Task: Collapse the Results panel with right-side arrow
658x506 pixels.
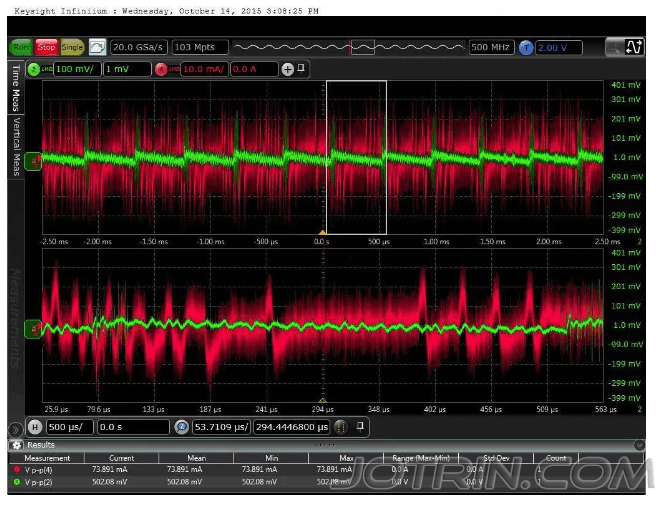Action: pyautogui.click(x=639, y=444)
